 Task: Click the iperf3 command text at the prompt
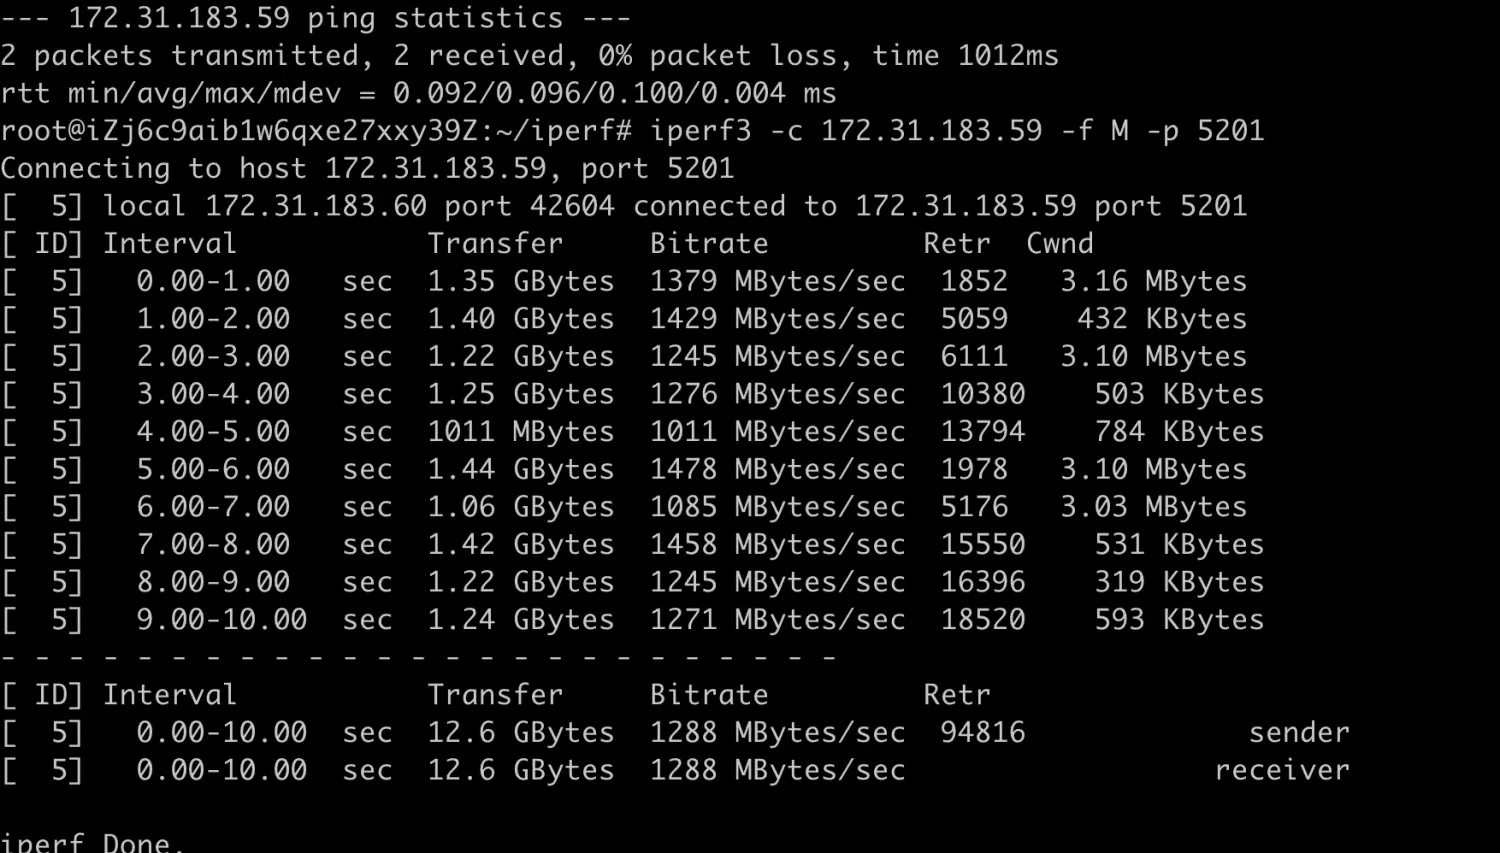957,131
